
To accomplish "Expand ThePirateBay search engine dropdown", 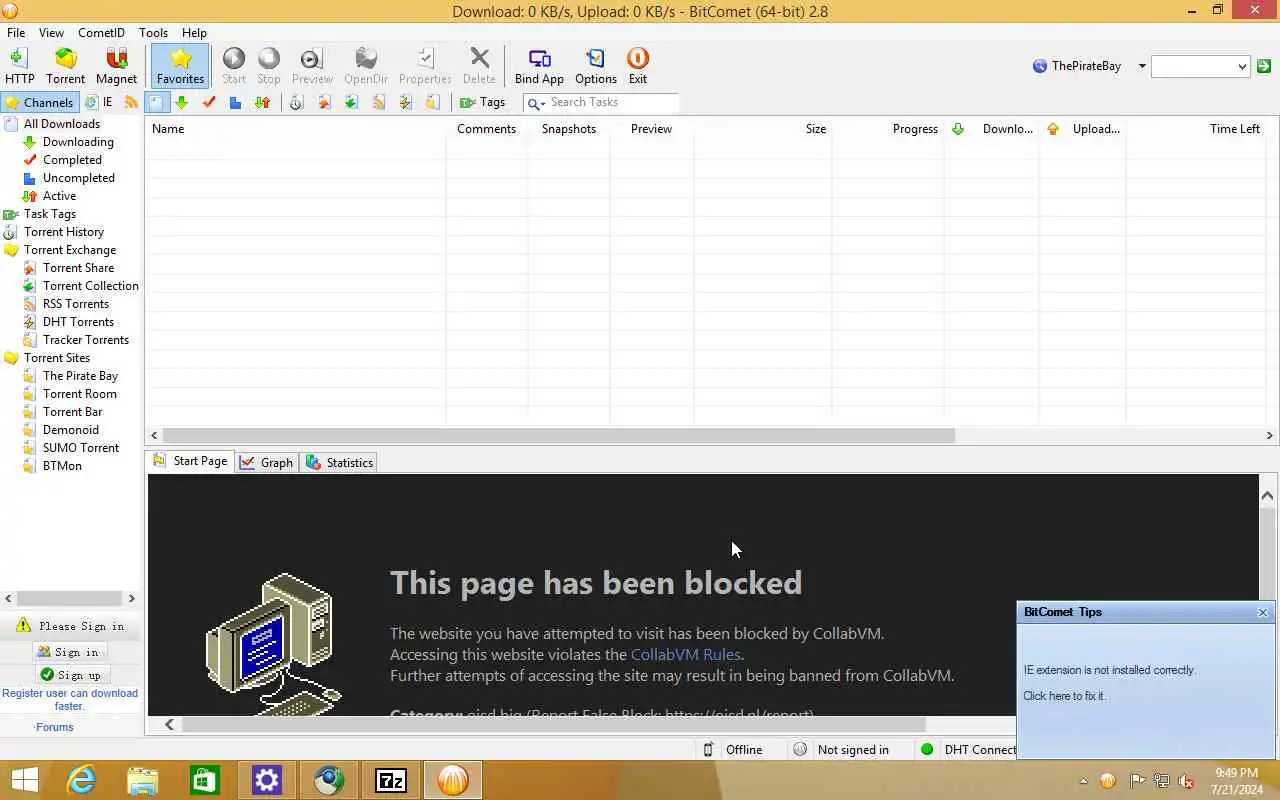I will [x=1142, y=66].
